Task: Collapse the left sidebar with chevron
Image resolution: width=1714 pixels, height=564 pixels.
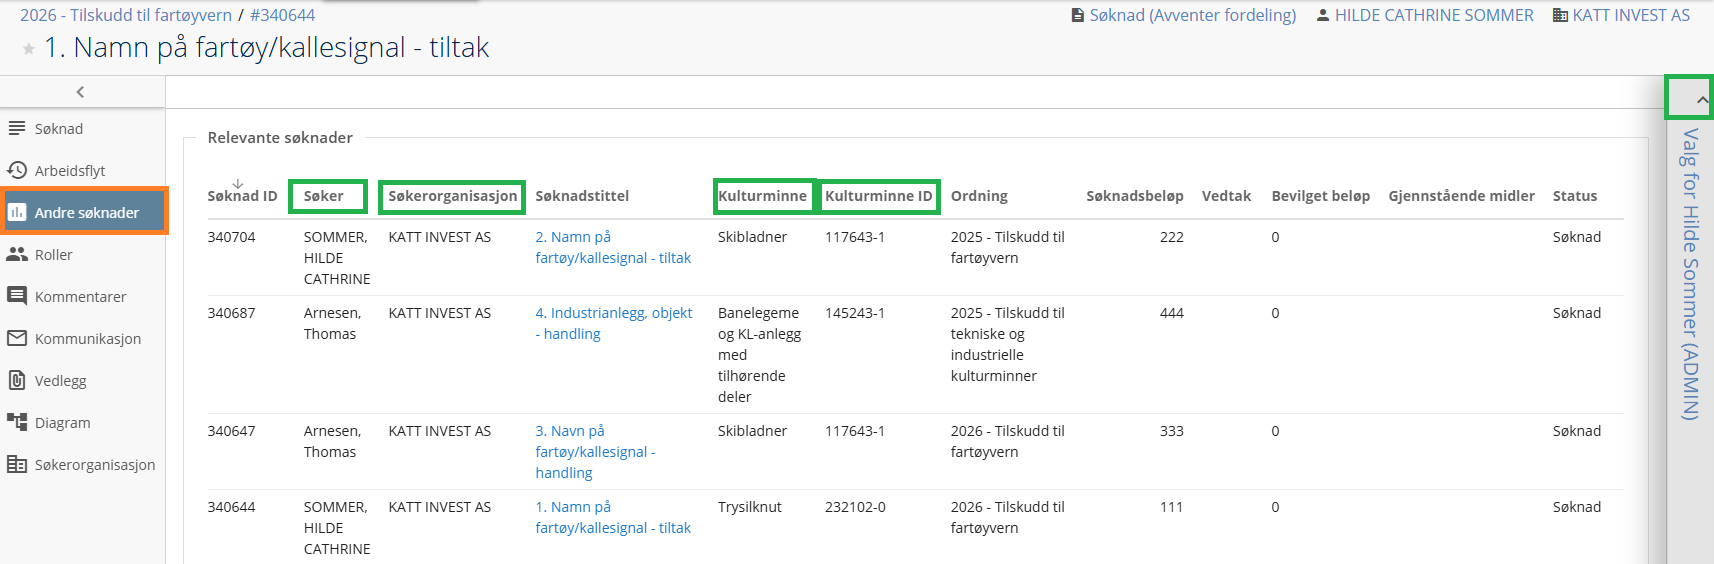Action: pos(80,92)
